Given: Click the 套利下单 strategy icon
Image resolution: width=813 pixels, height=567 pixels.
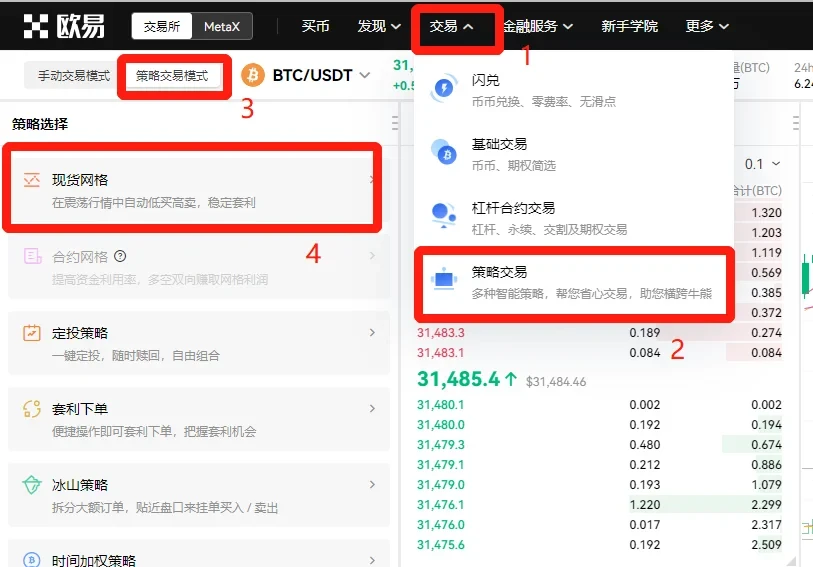Looking at the screenshot, I should coord(32,409).
